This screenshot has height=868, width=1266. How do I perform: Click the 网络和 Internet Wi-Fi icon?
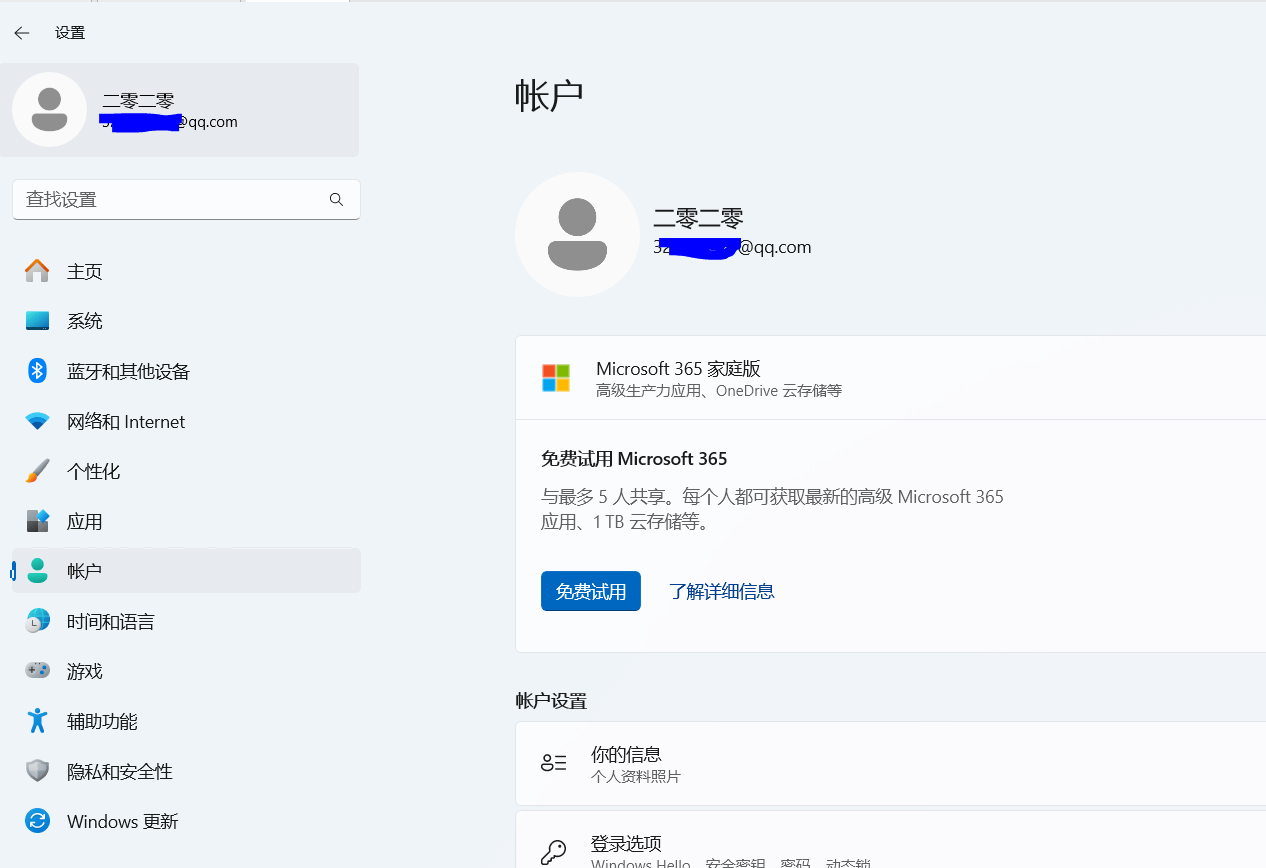(x=37, y=422)
